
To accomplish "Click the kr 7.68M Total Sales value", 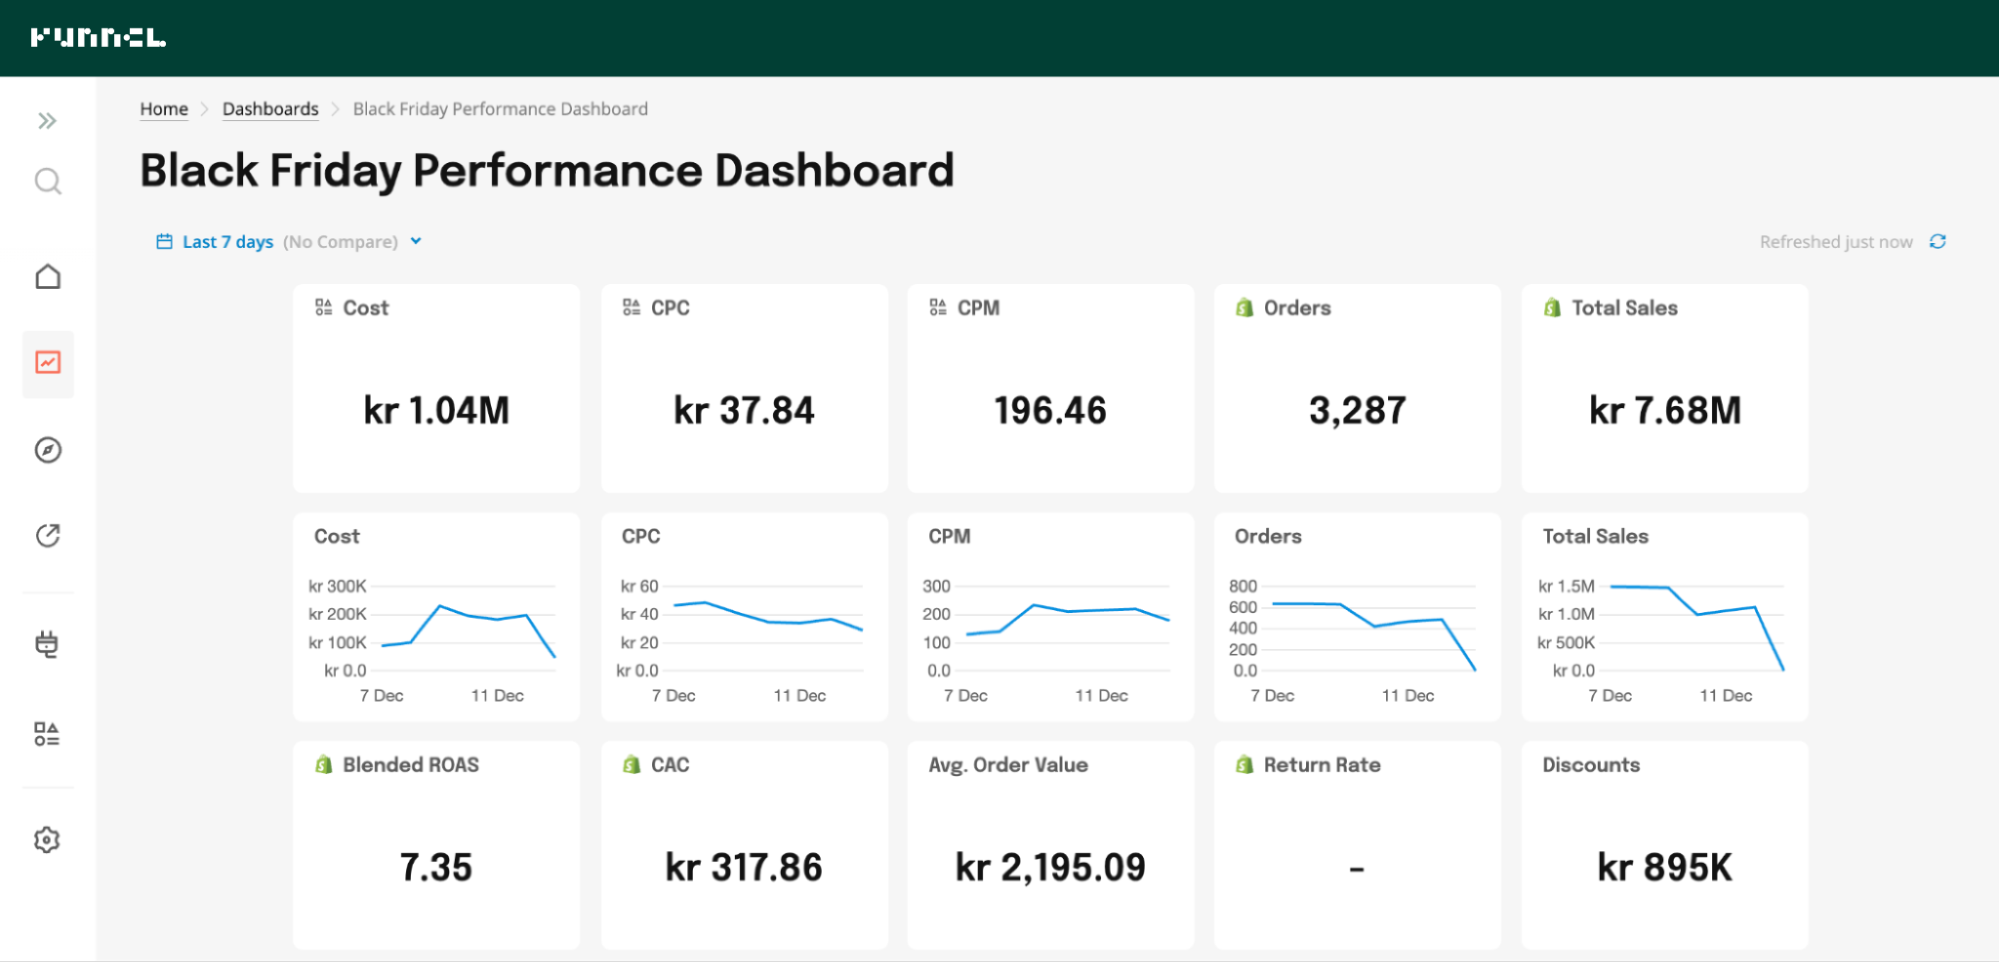I will pos(1665,410).
